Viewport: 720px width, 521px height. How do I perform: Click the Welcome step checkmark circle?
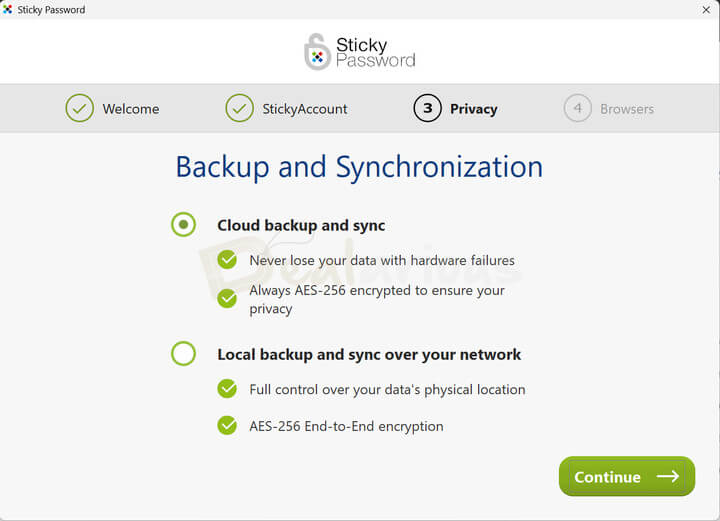(x=79, y=108)
